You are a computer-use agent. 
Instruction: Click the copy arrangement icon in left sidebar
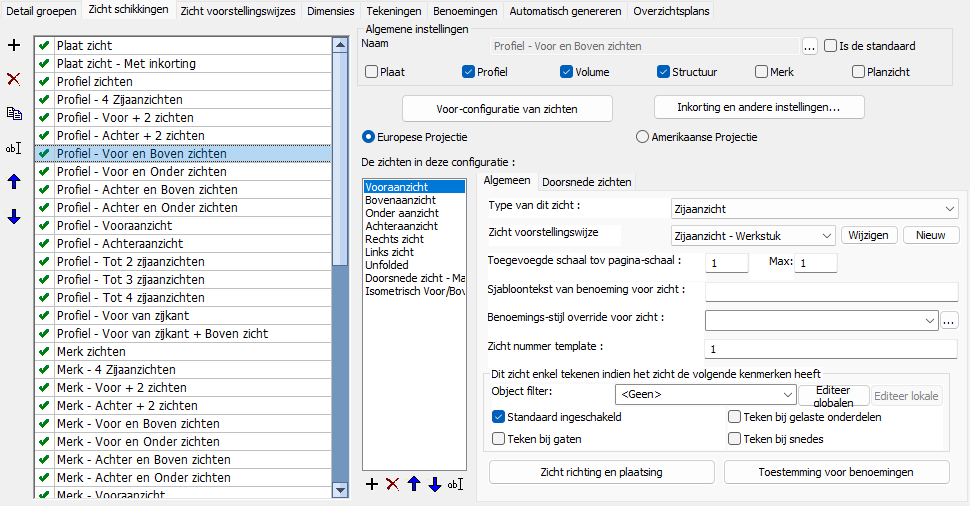[13, 114]
